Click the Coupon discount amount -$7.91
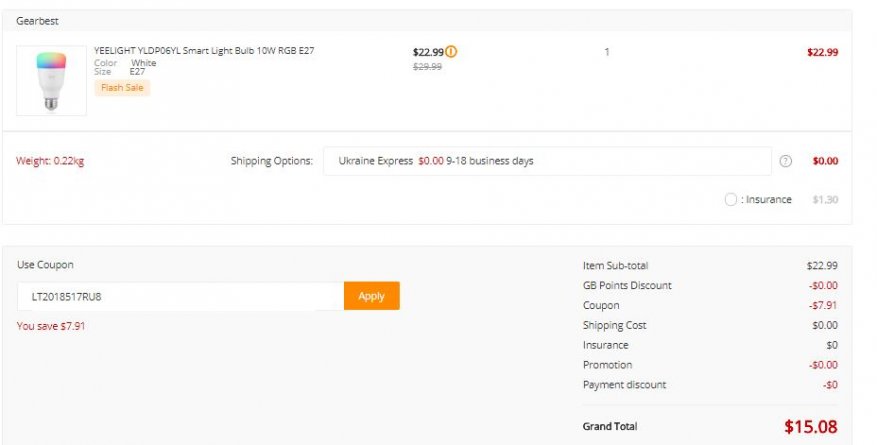877x445 pixels. (x=823, y=306)
